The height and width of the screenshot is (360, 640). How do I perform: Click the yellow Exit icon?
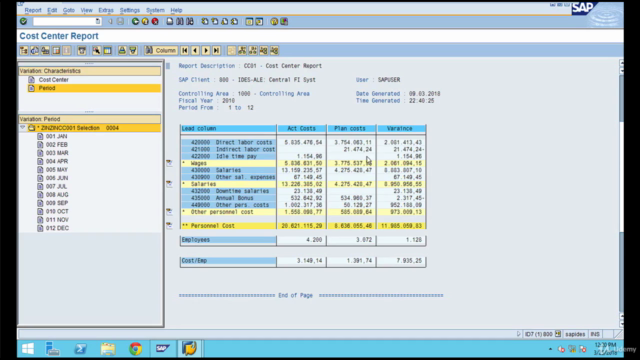coord(145,21)
